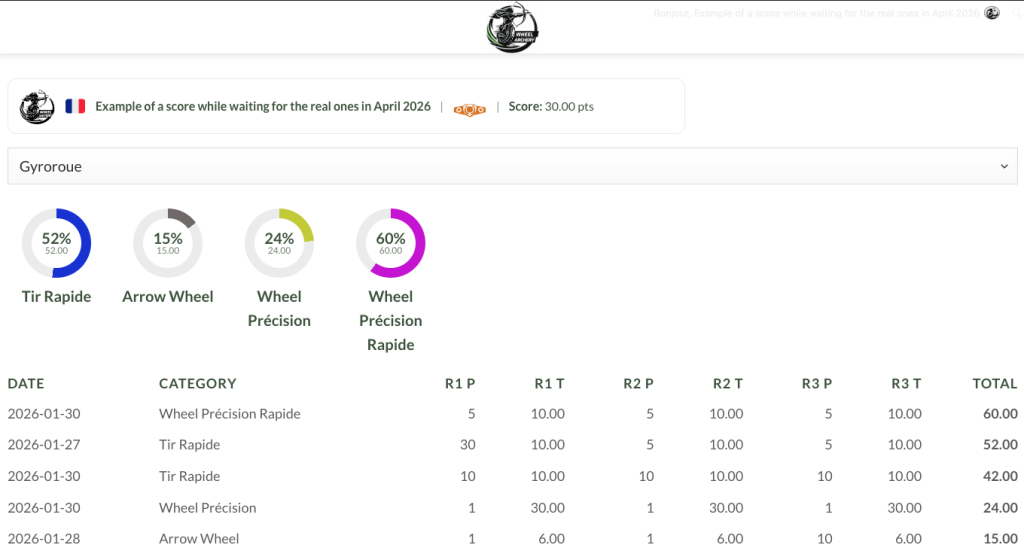Click the R2 T column header

click(728, 383)
